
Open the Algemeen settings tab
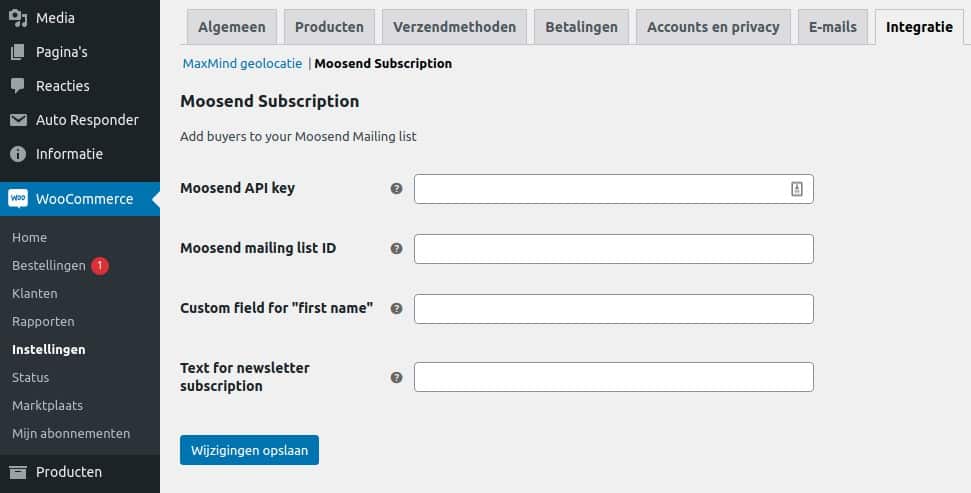coord(232,27)
